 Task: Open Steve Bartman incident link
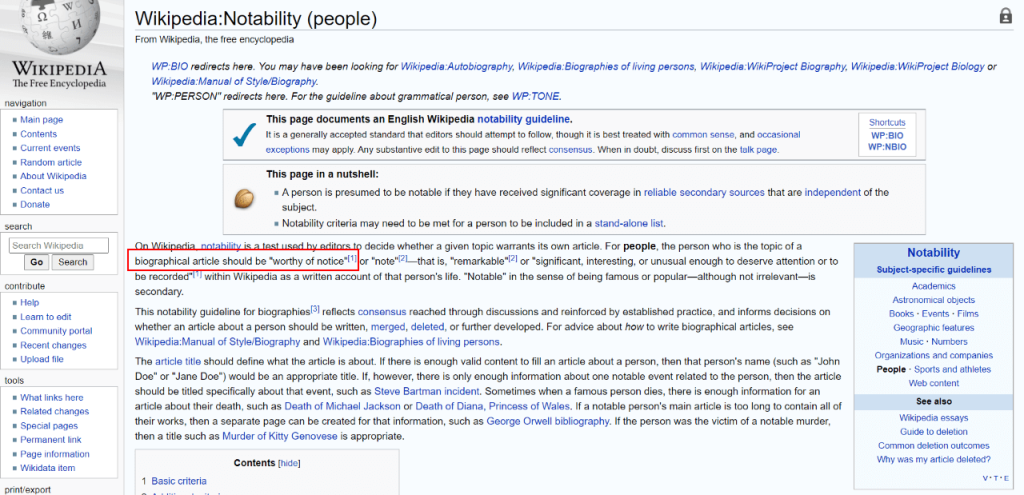click(427, 392)
